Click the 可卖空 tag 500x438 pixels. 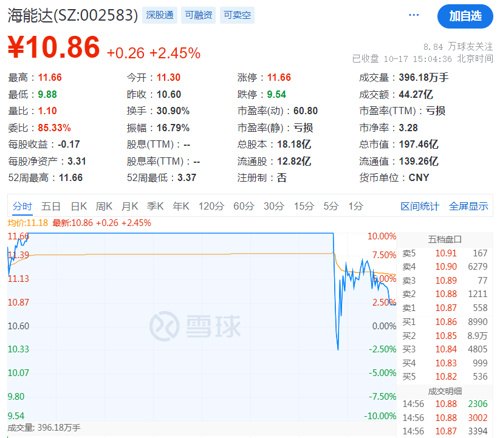tap(237, 15)
